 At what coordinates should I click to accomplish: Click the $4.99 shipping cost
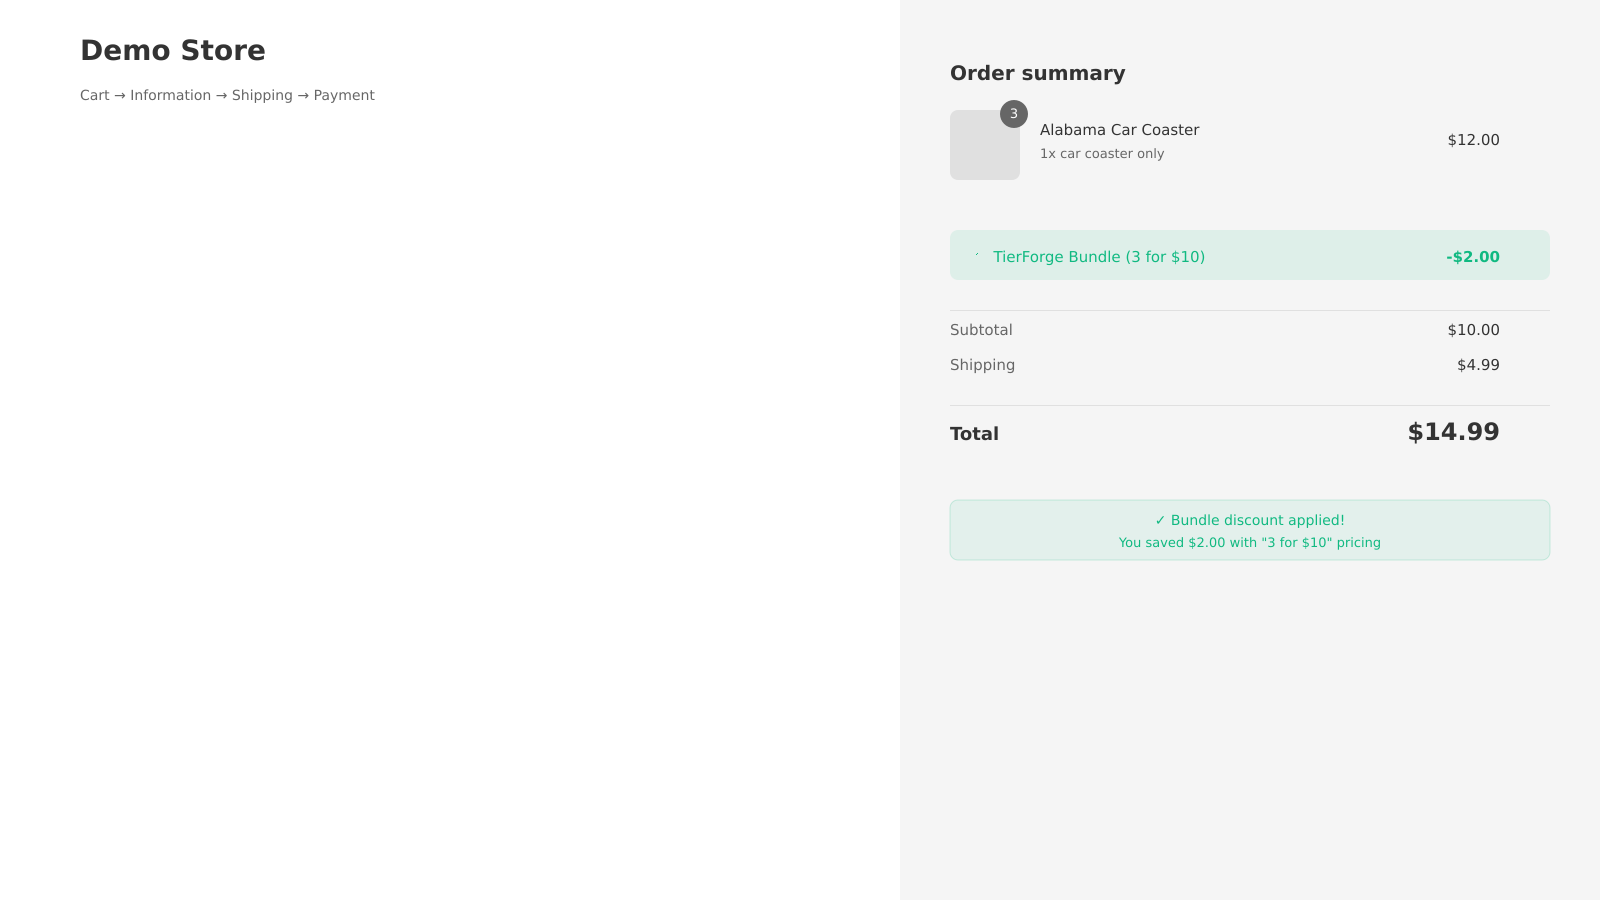point(1478,365)
